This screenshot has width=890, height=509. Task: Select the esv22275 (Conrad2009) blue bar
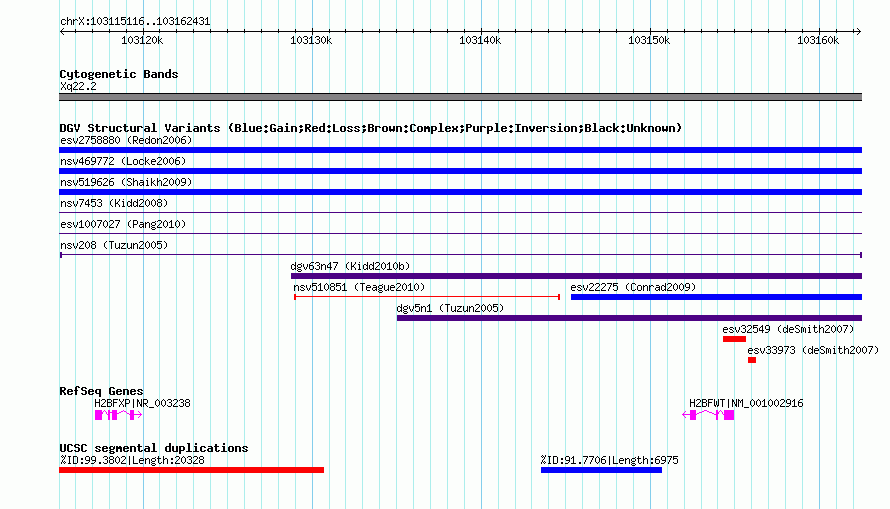tap(716, 297)
